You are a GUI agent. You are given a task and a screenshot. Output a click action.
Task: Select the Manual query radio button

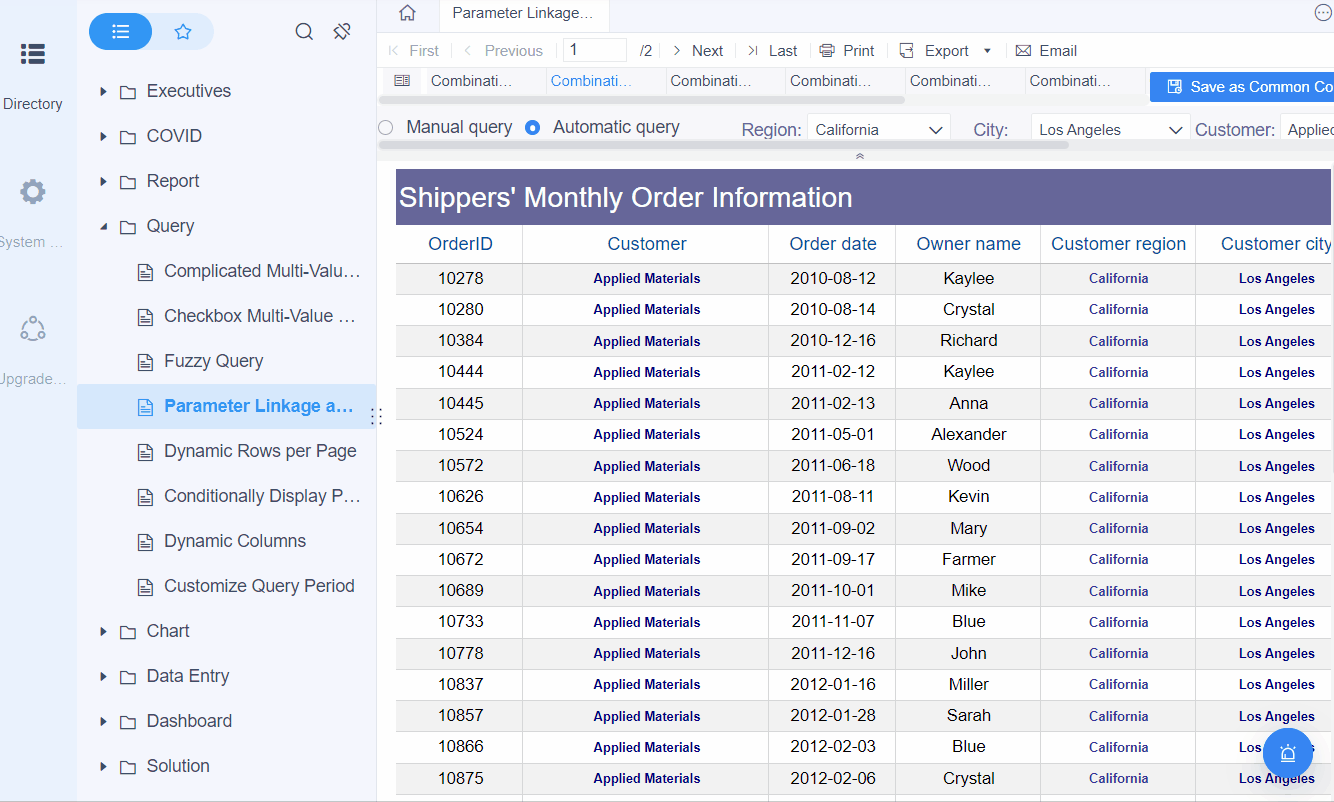[x=386, y=128]
